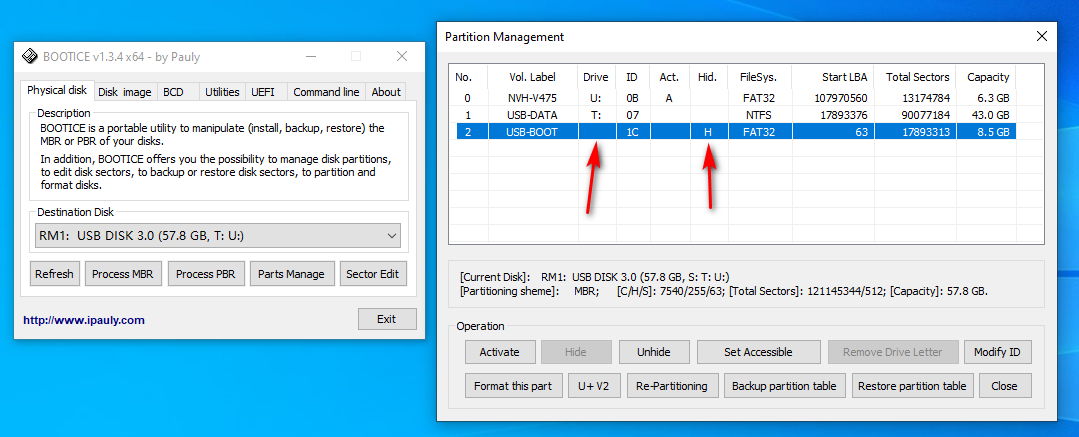Image resolution: width=1079 pixels, height=437 pixels.
Task: Click the Start LBA column header
Action: (833, 77)
